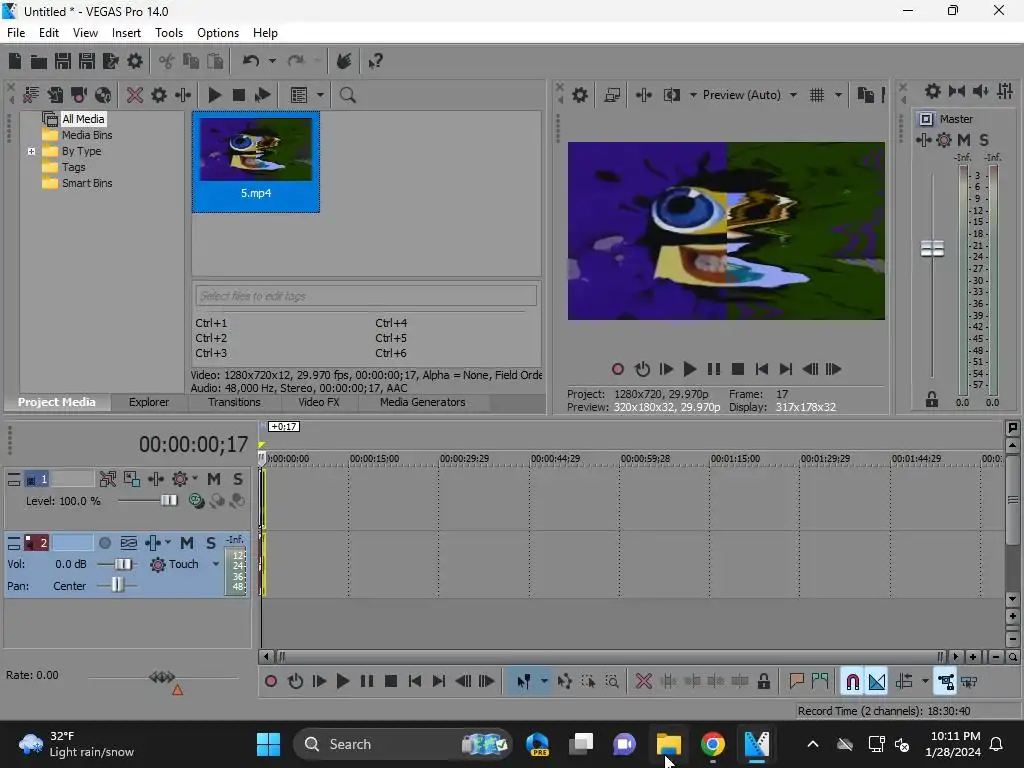Toggle Automatic Crossfades button

coord(876,682)
